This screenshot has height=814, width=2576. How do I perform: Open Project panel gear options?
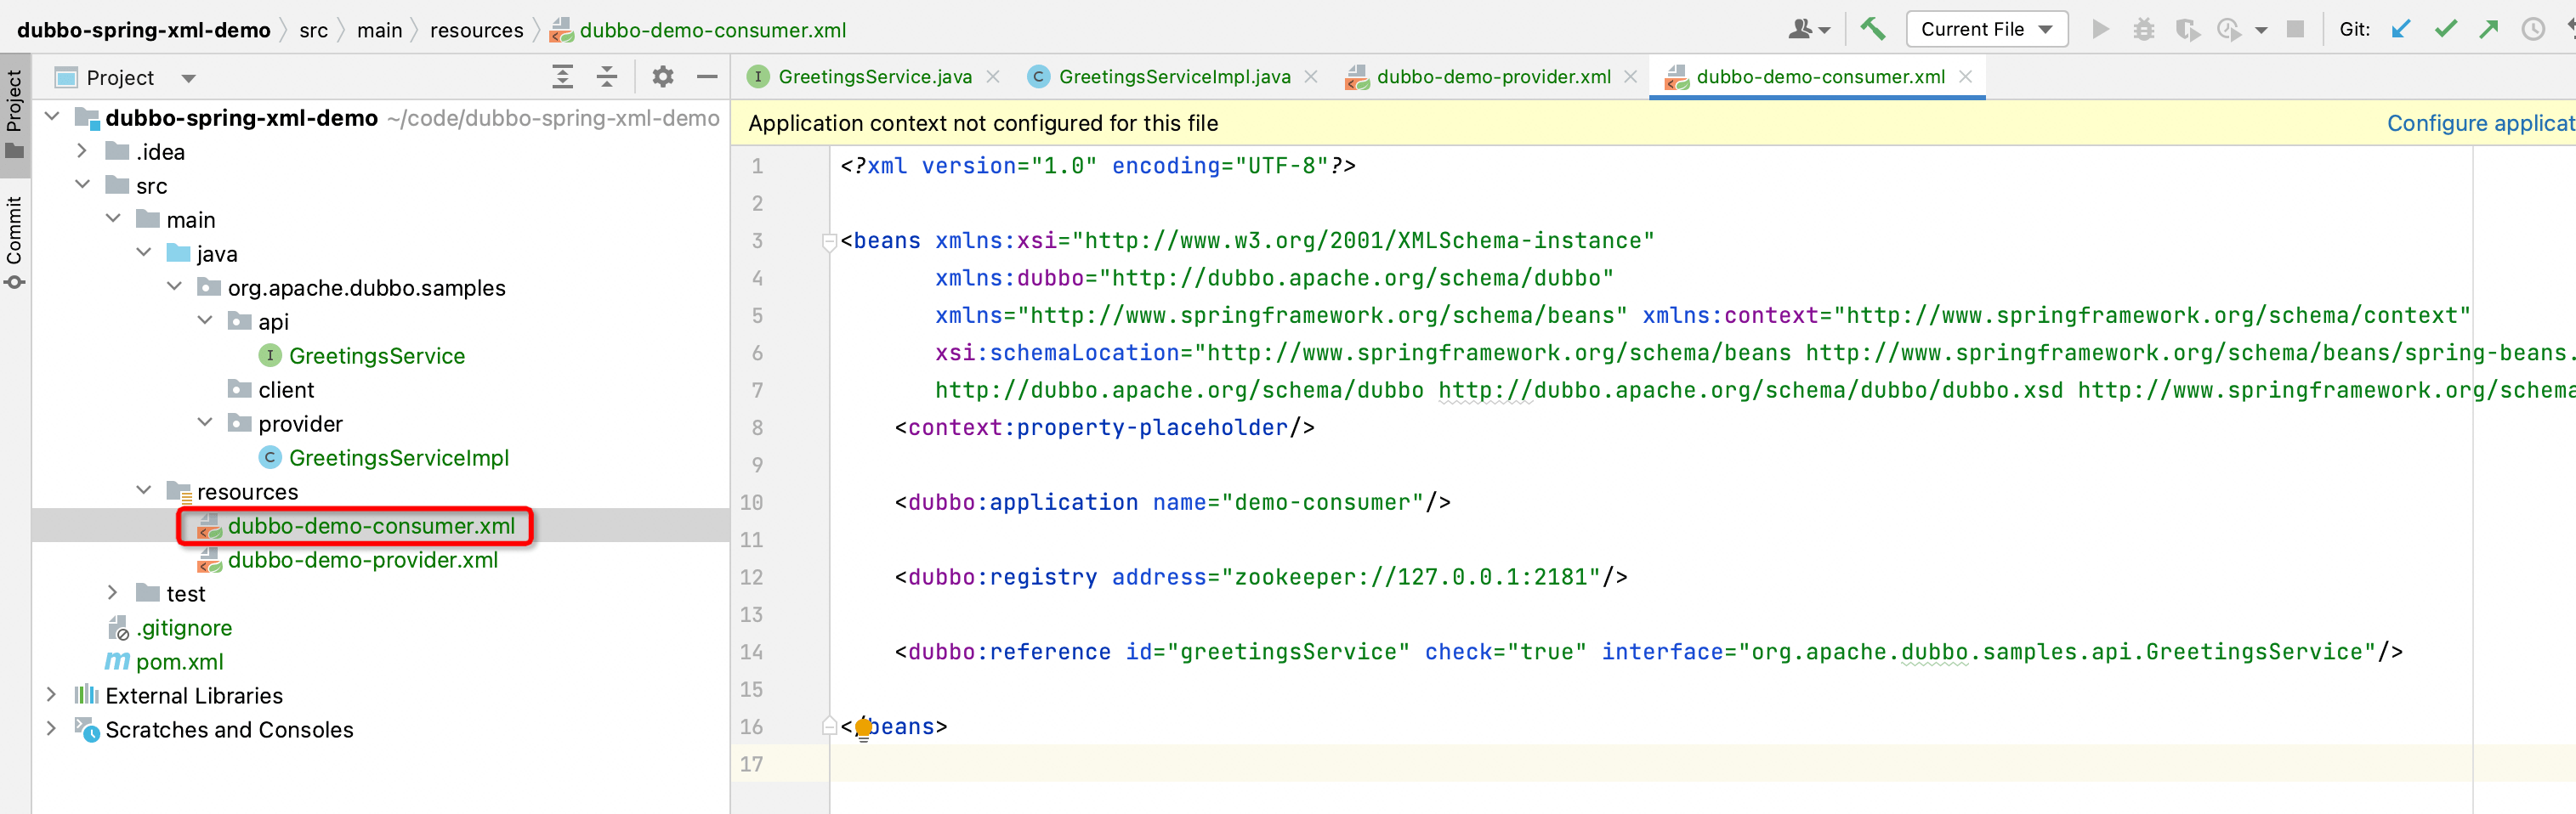(x=663, y=77)
